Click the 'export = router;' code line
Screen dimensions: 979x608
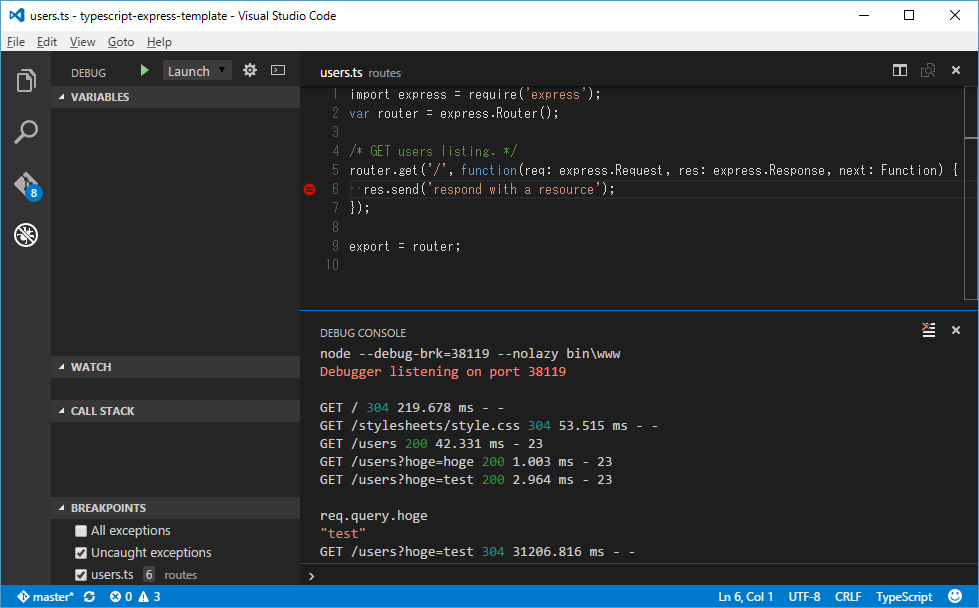tap(405, 247)
